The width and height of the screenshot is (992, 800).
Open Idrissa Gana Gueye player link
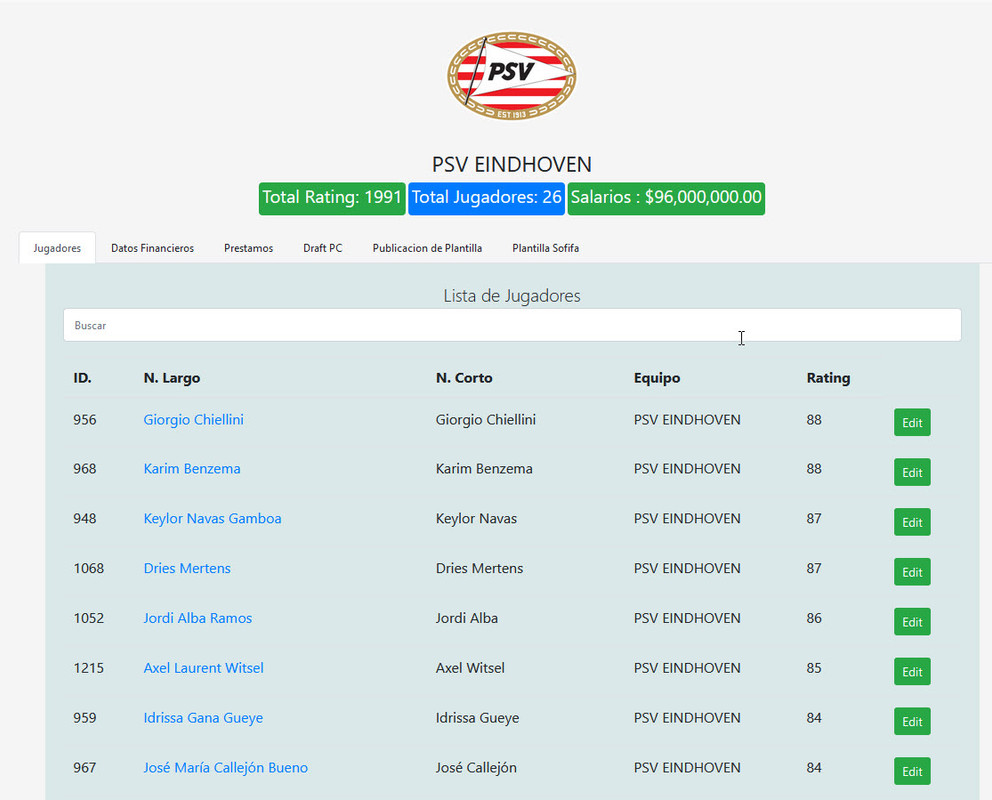click(x=203, y=718)
